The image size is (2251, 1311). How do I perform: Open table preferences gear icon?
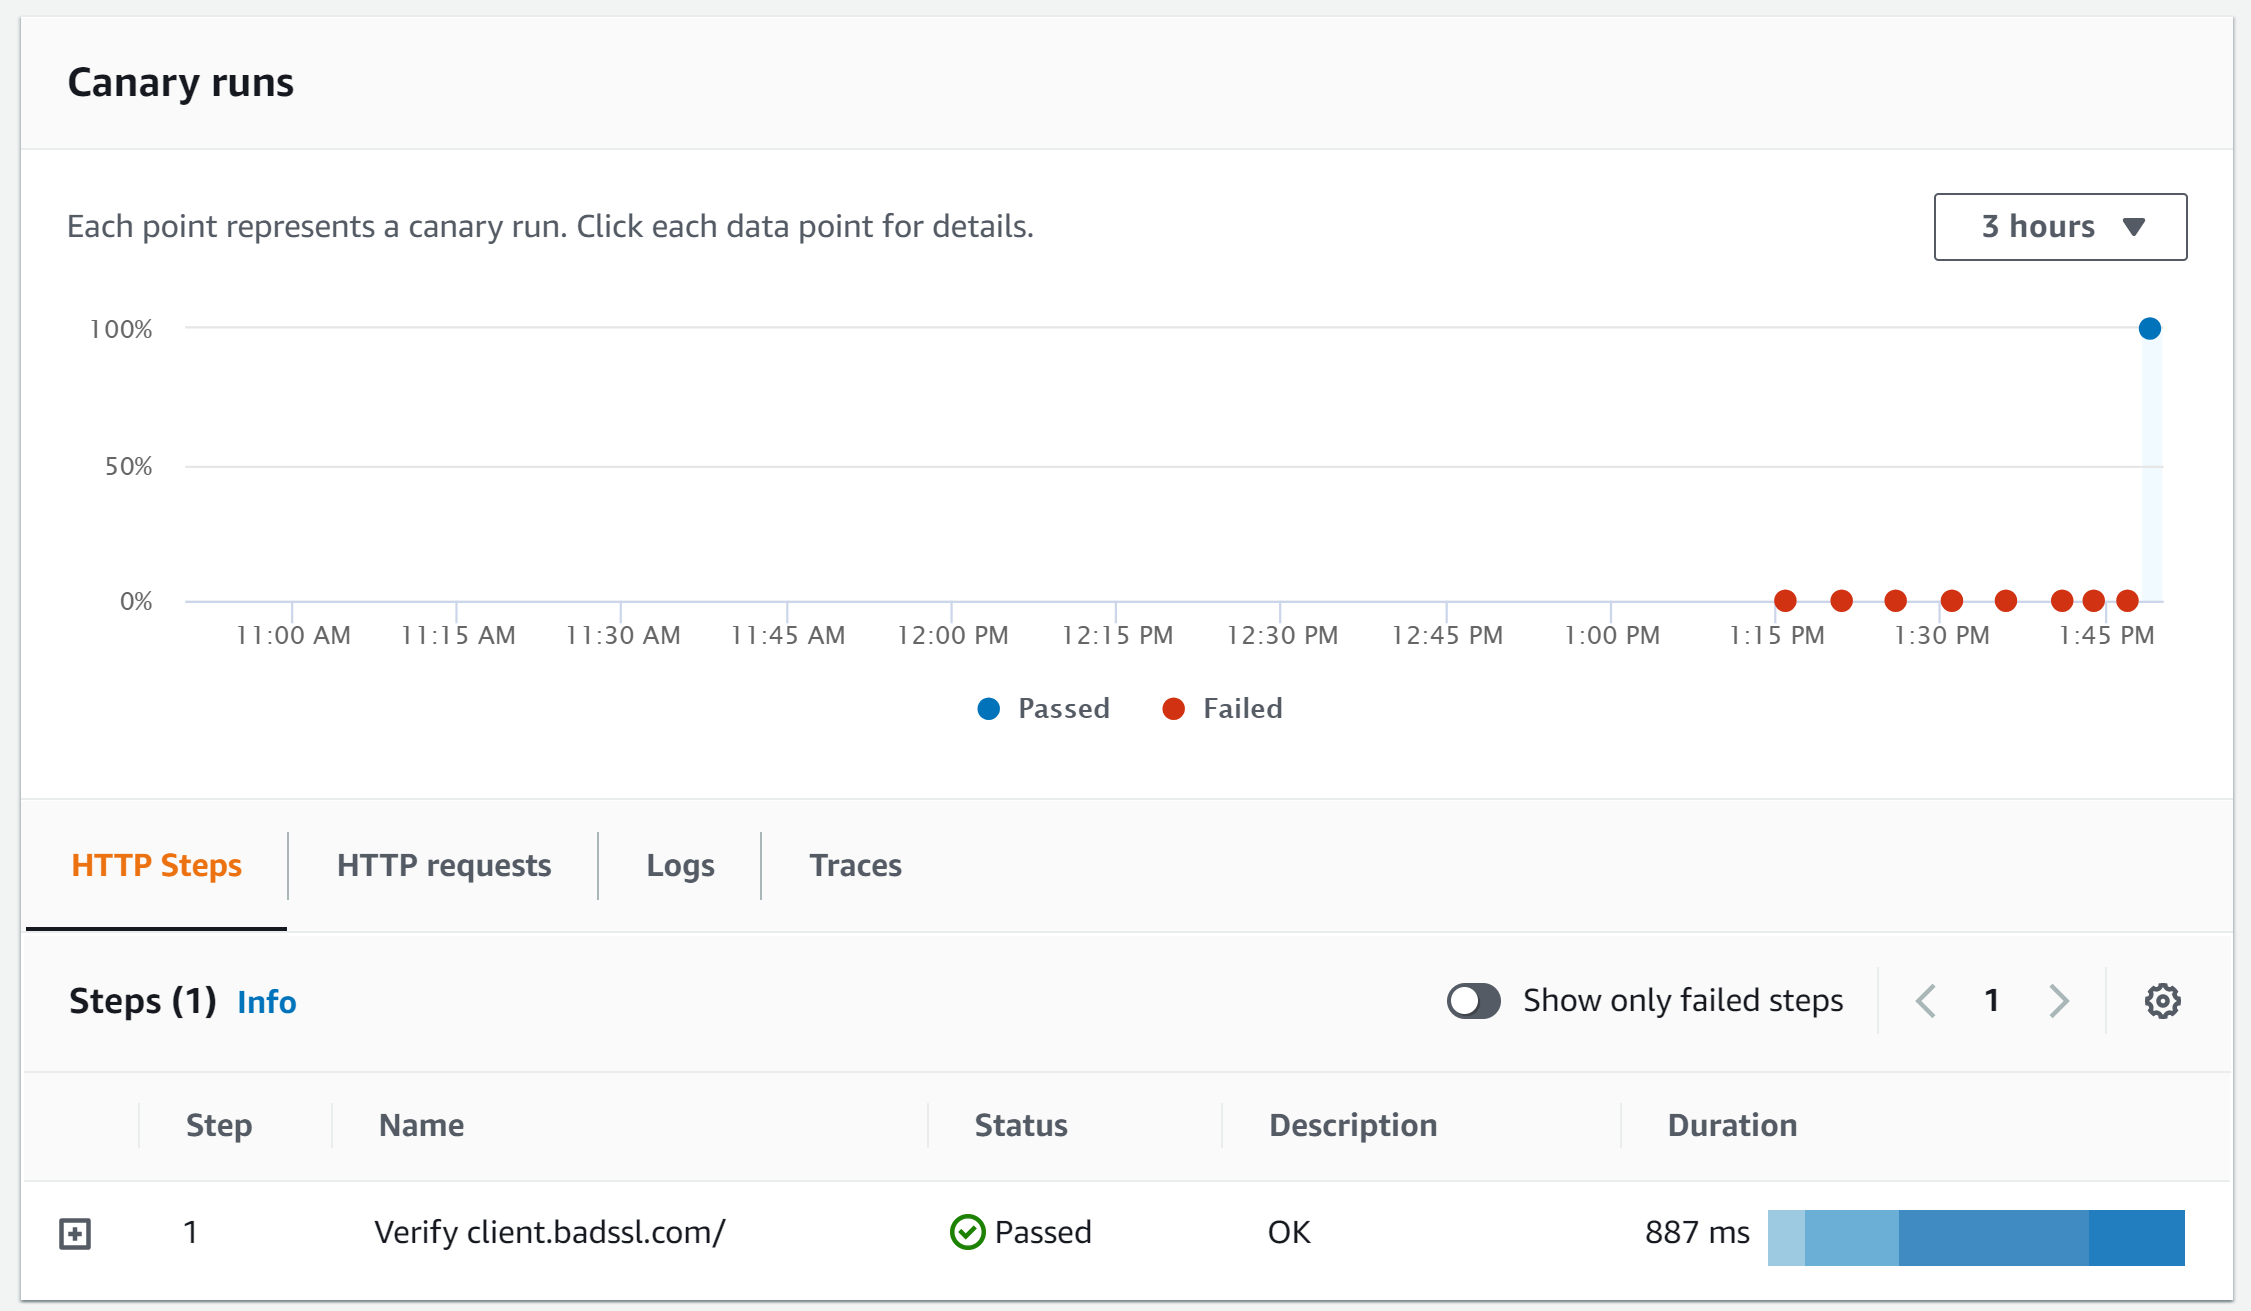(x=2162, y=1000)
